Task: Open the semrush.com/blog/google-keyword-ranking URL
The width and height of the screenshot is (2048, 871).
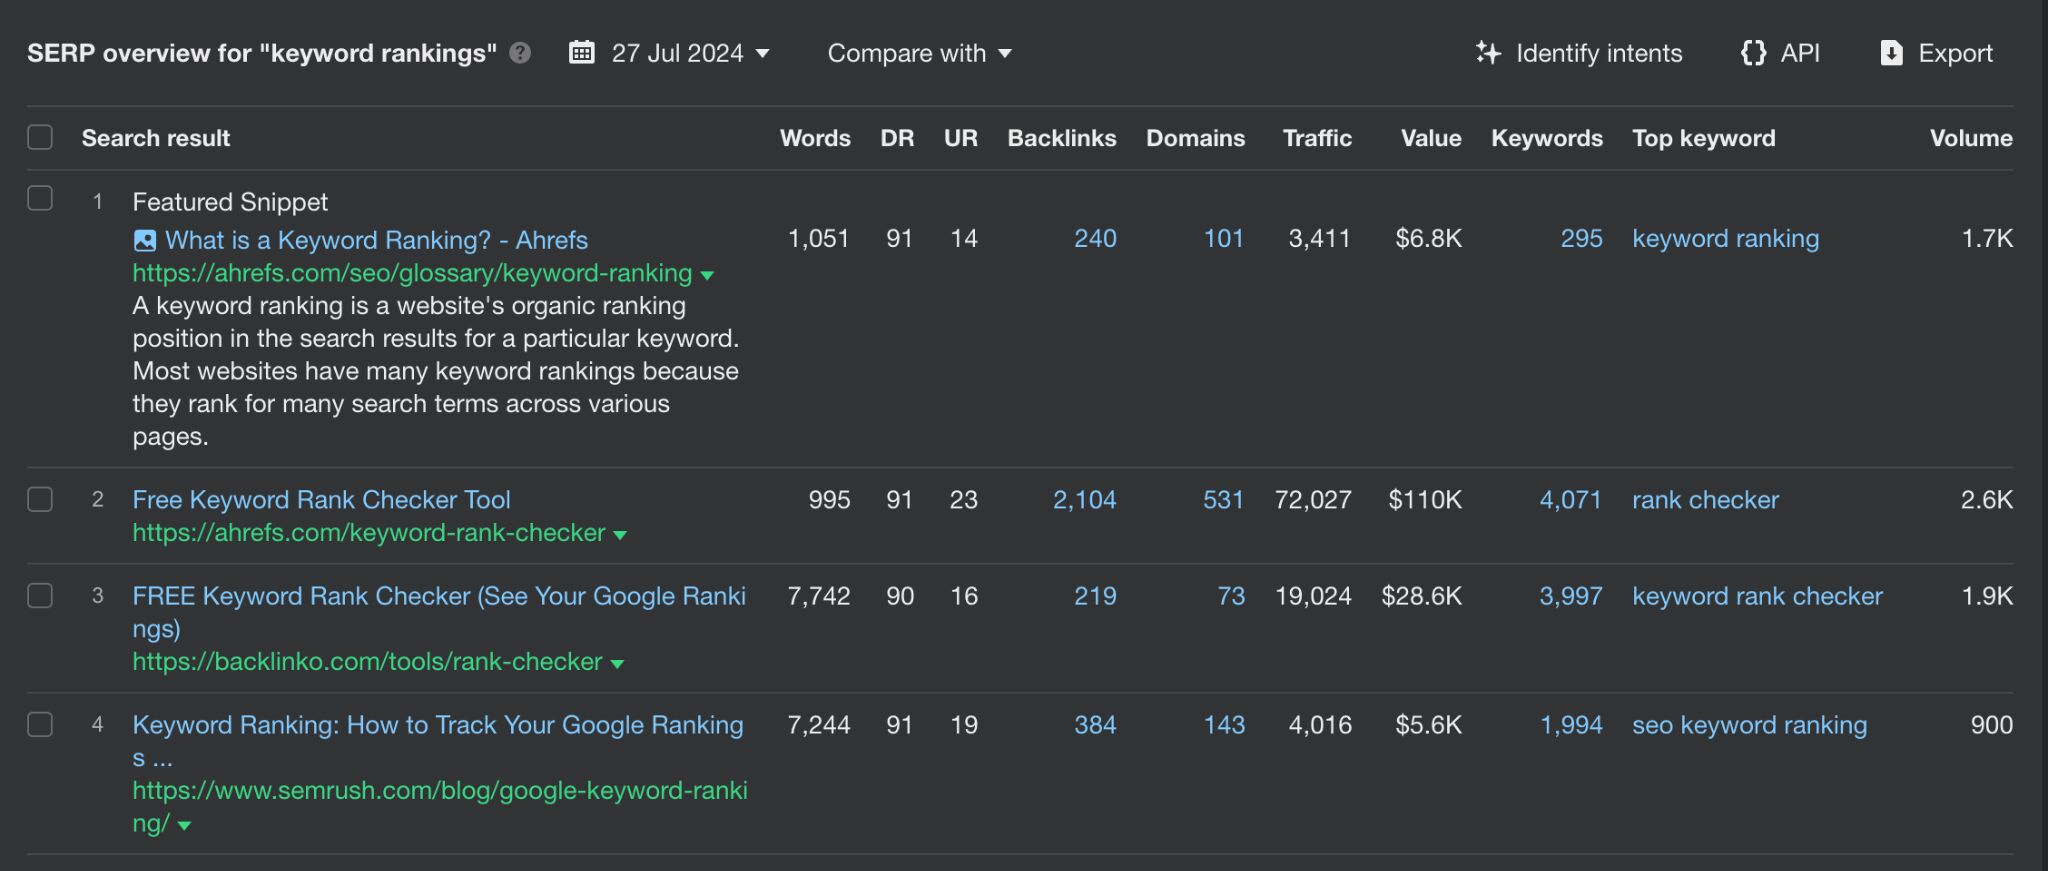Action: pyautogui.click(x=440, y=806)
